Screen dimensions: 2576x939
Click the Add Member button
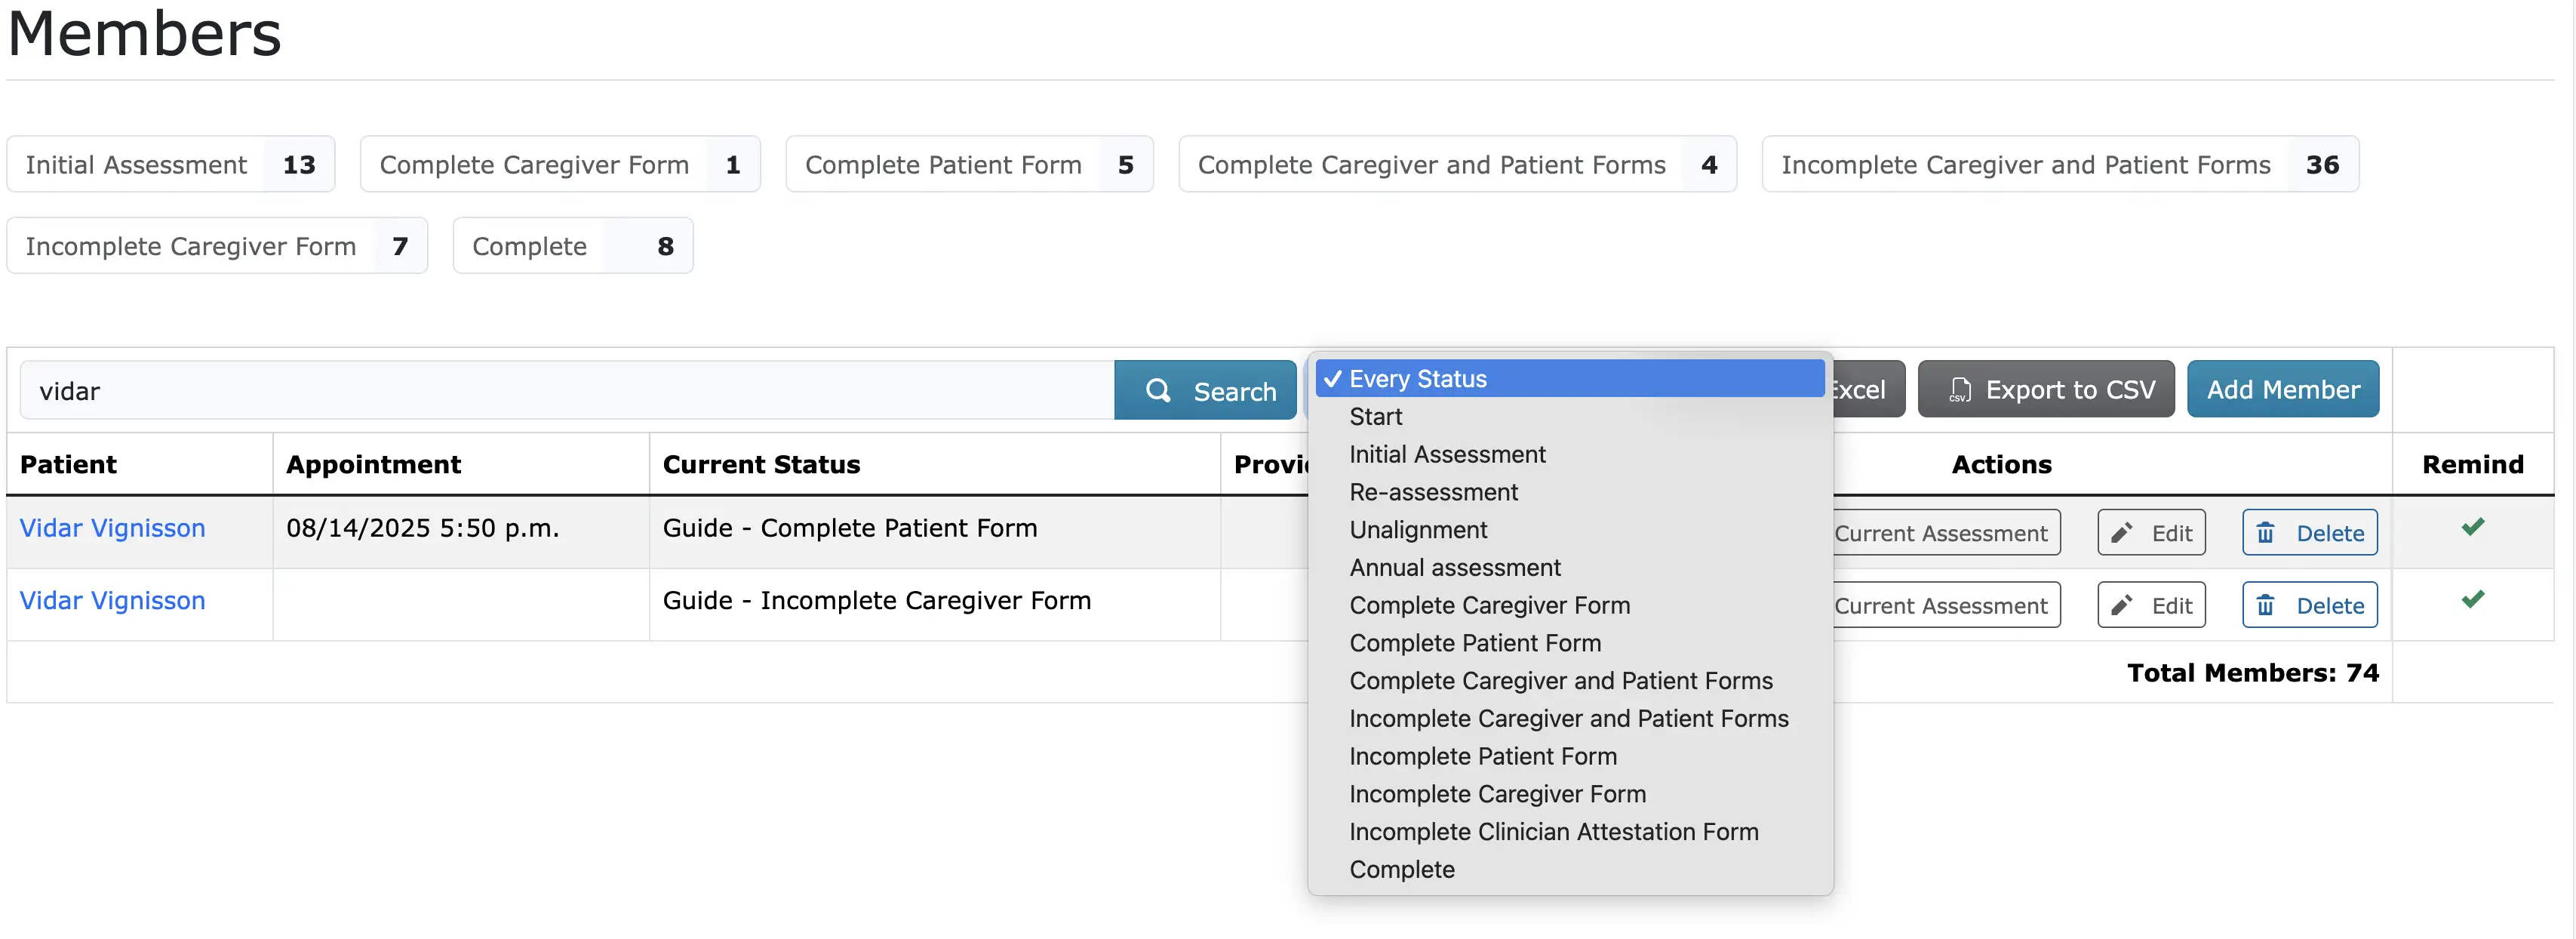coord(2283,390)
